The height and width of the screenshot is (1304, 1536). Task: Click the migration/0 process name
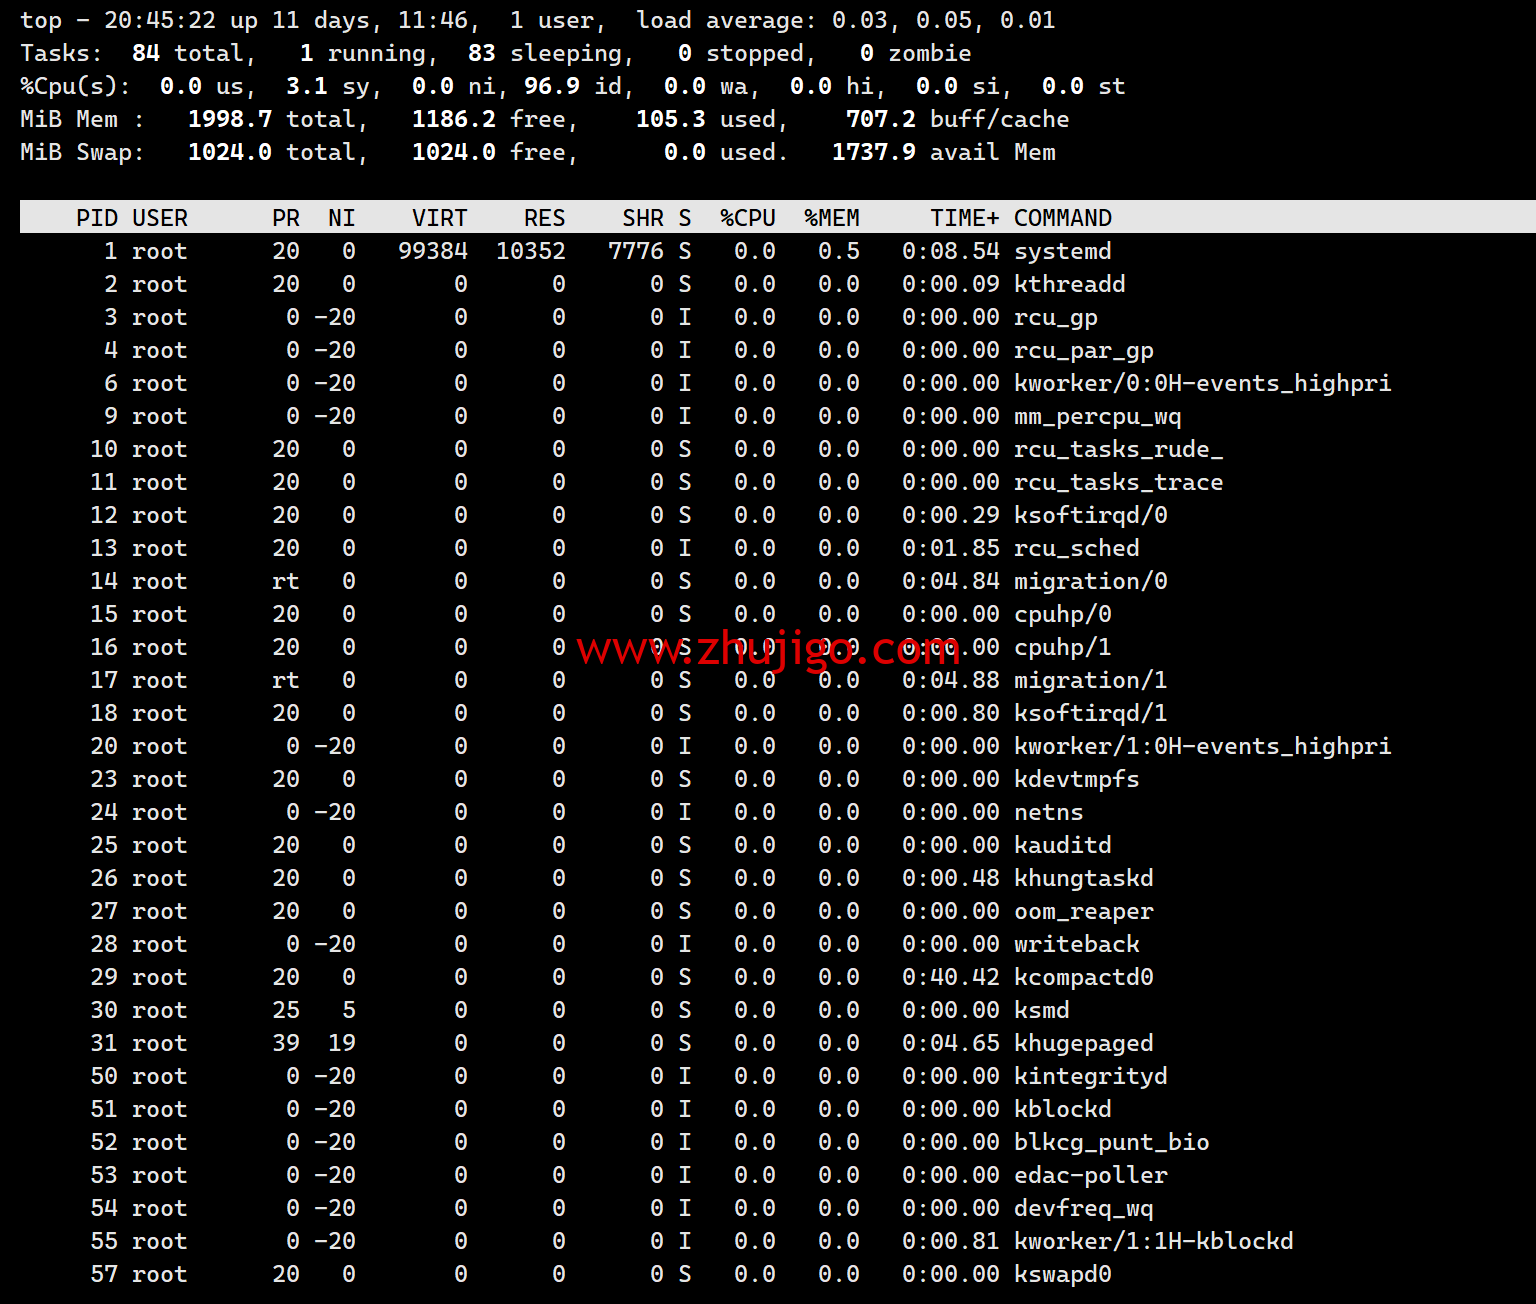pyautogui.click(x=1090, y=581)
